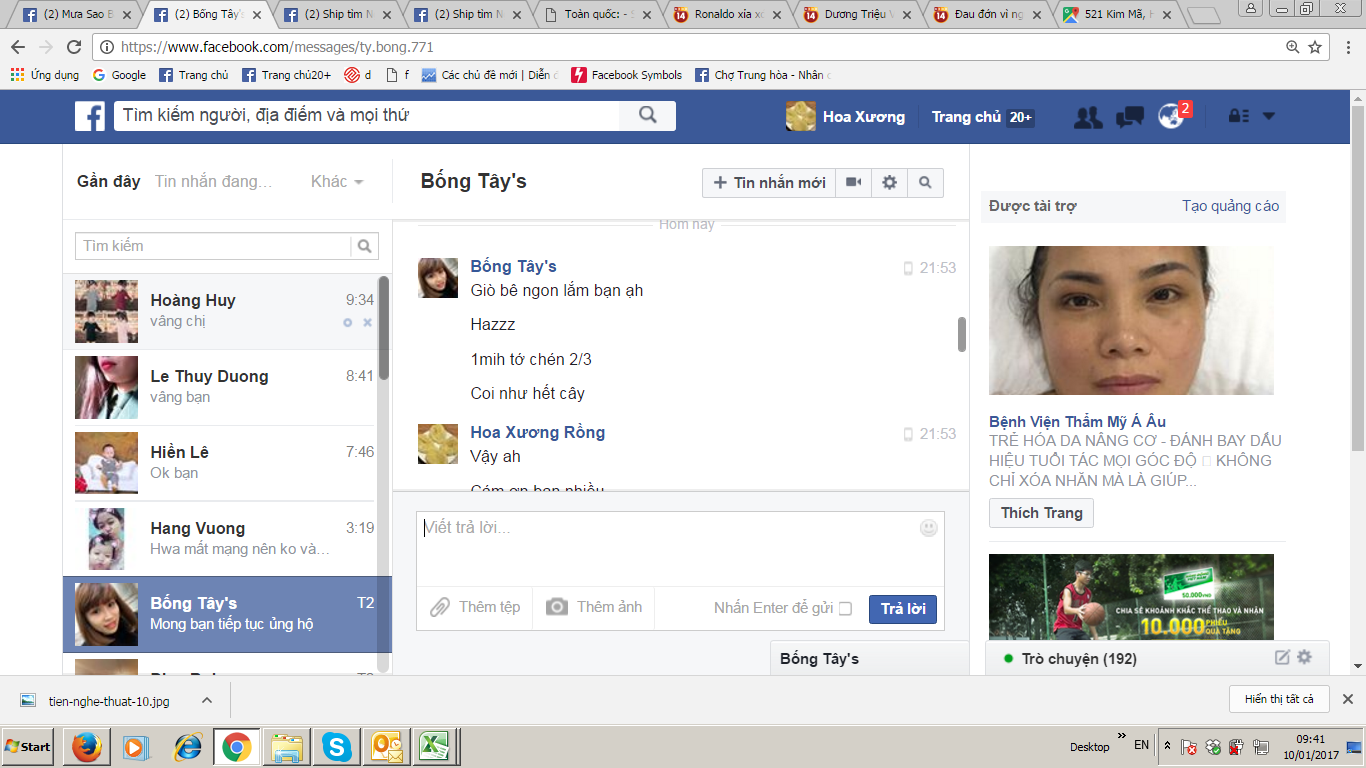Screen dimensions: 1366x768
Task: Click the search-in-conversation magnifier icon
Action: coord(925,182)
